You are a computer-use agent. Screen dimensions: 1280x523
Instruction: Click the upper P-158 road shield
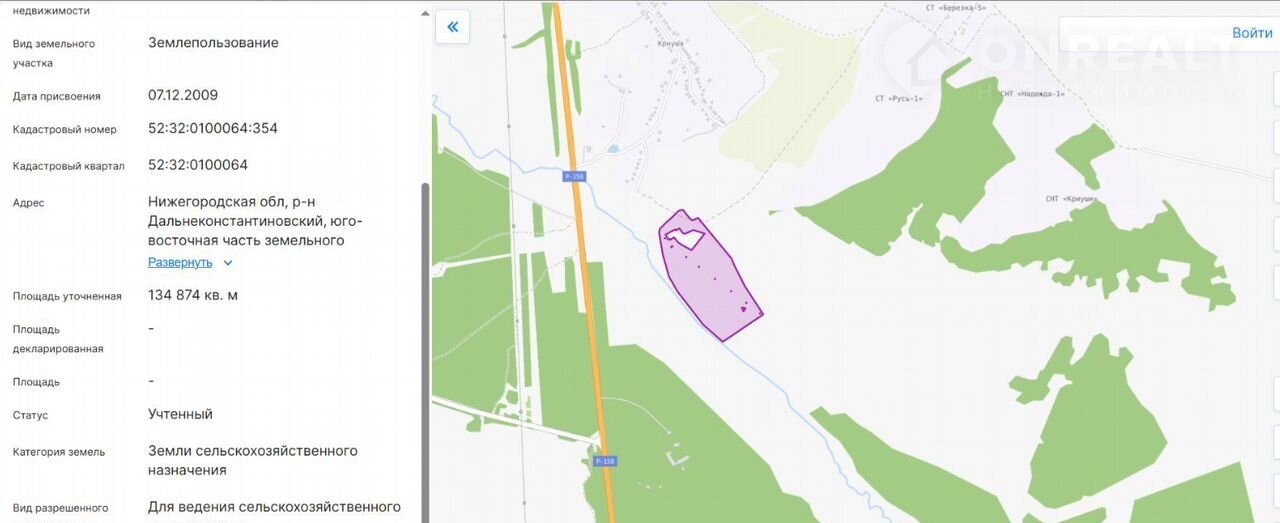point(574,176)
